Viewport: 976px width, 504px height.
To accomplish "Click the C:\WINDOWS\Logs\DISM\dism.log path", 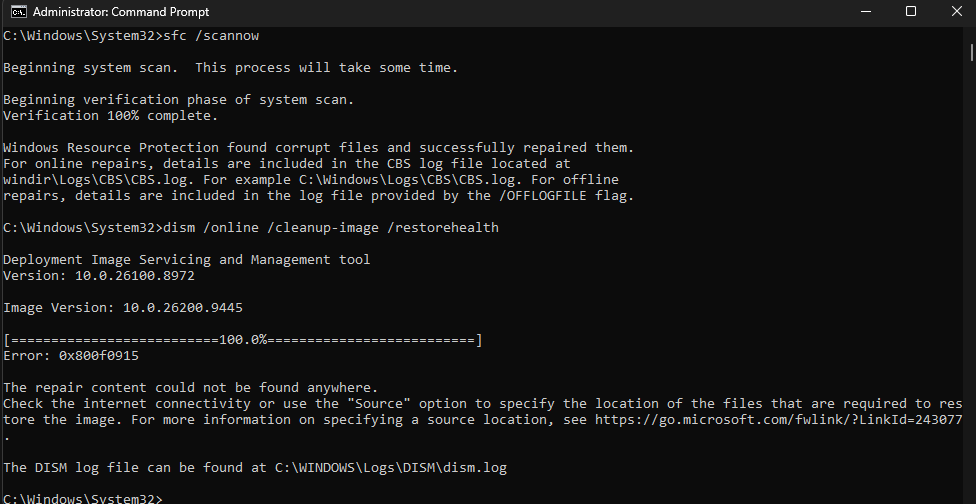I will (391, 467).
